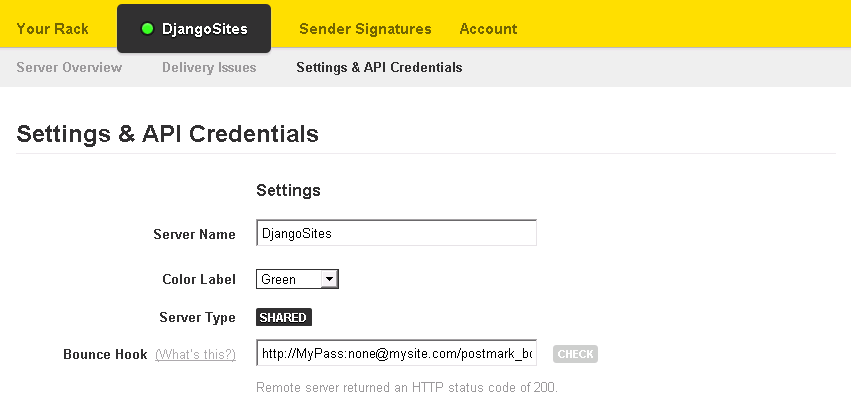The height and width of the screenshot is (401, 851).
Task: Click the Color Label field label
Action: (199, 279)
